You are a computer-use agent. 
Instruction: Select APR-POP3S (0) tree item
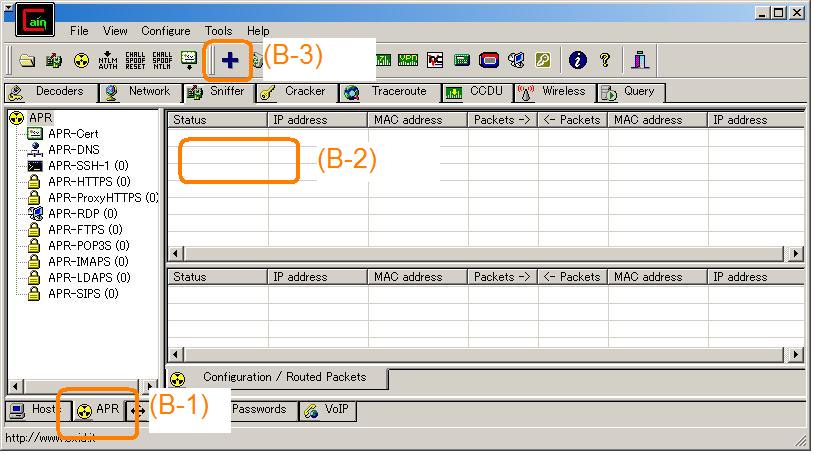89,246
